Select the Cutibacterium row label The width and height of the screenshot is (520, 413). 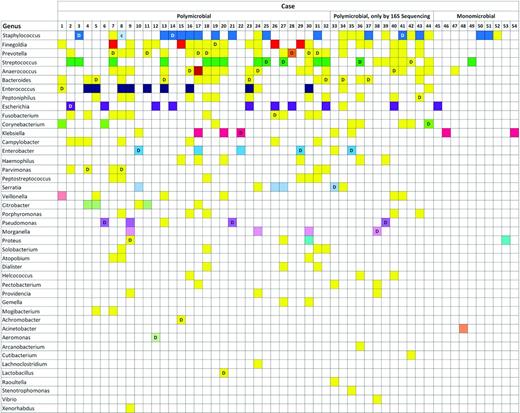coord(19,355)
